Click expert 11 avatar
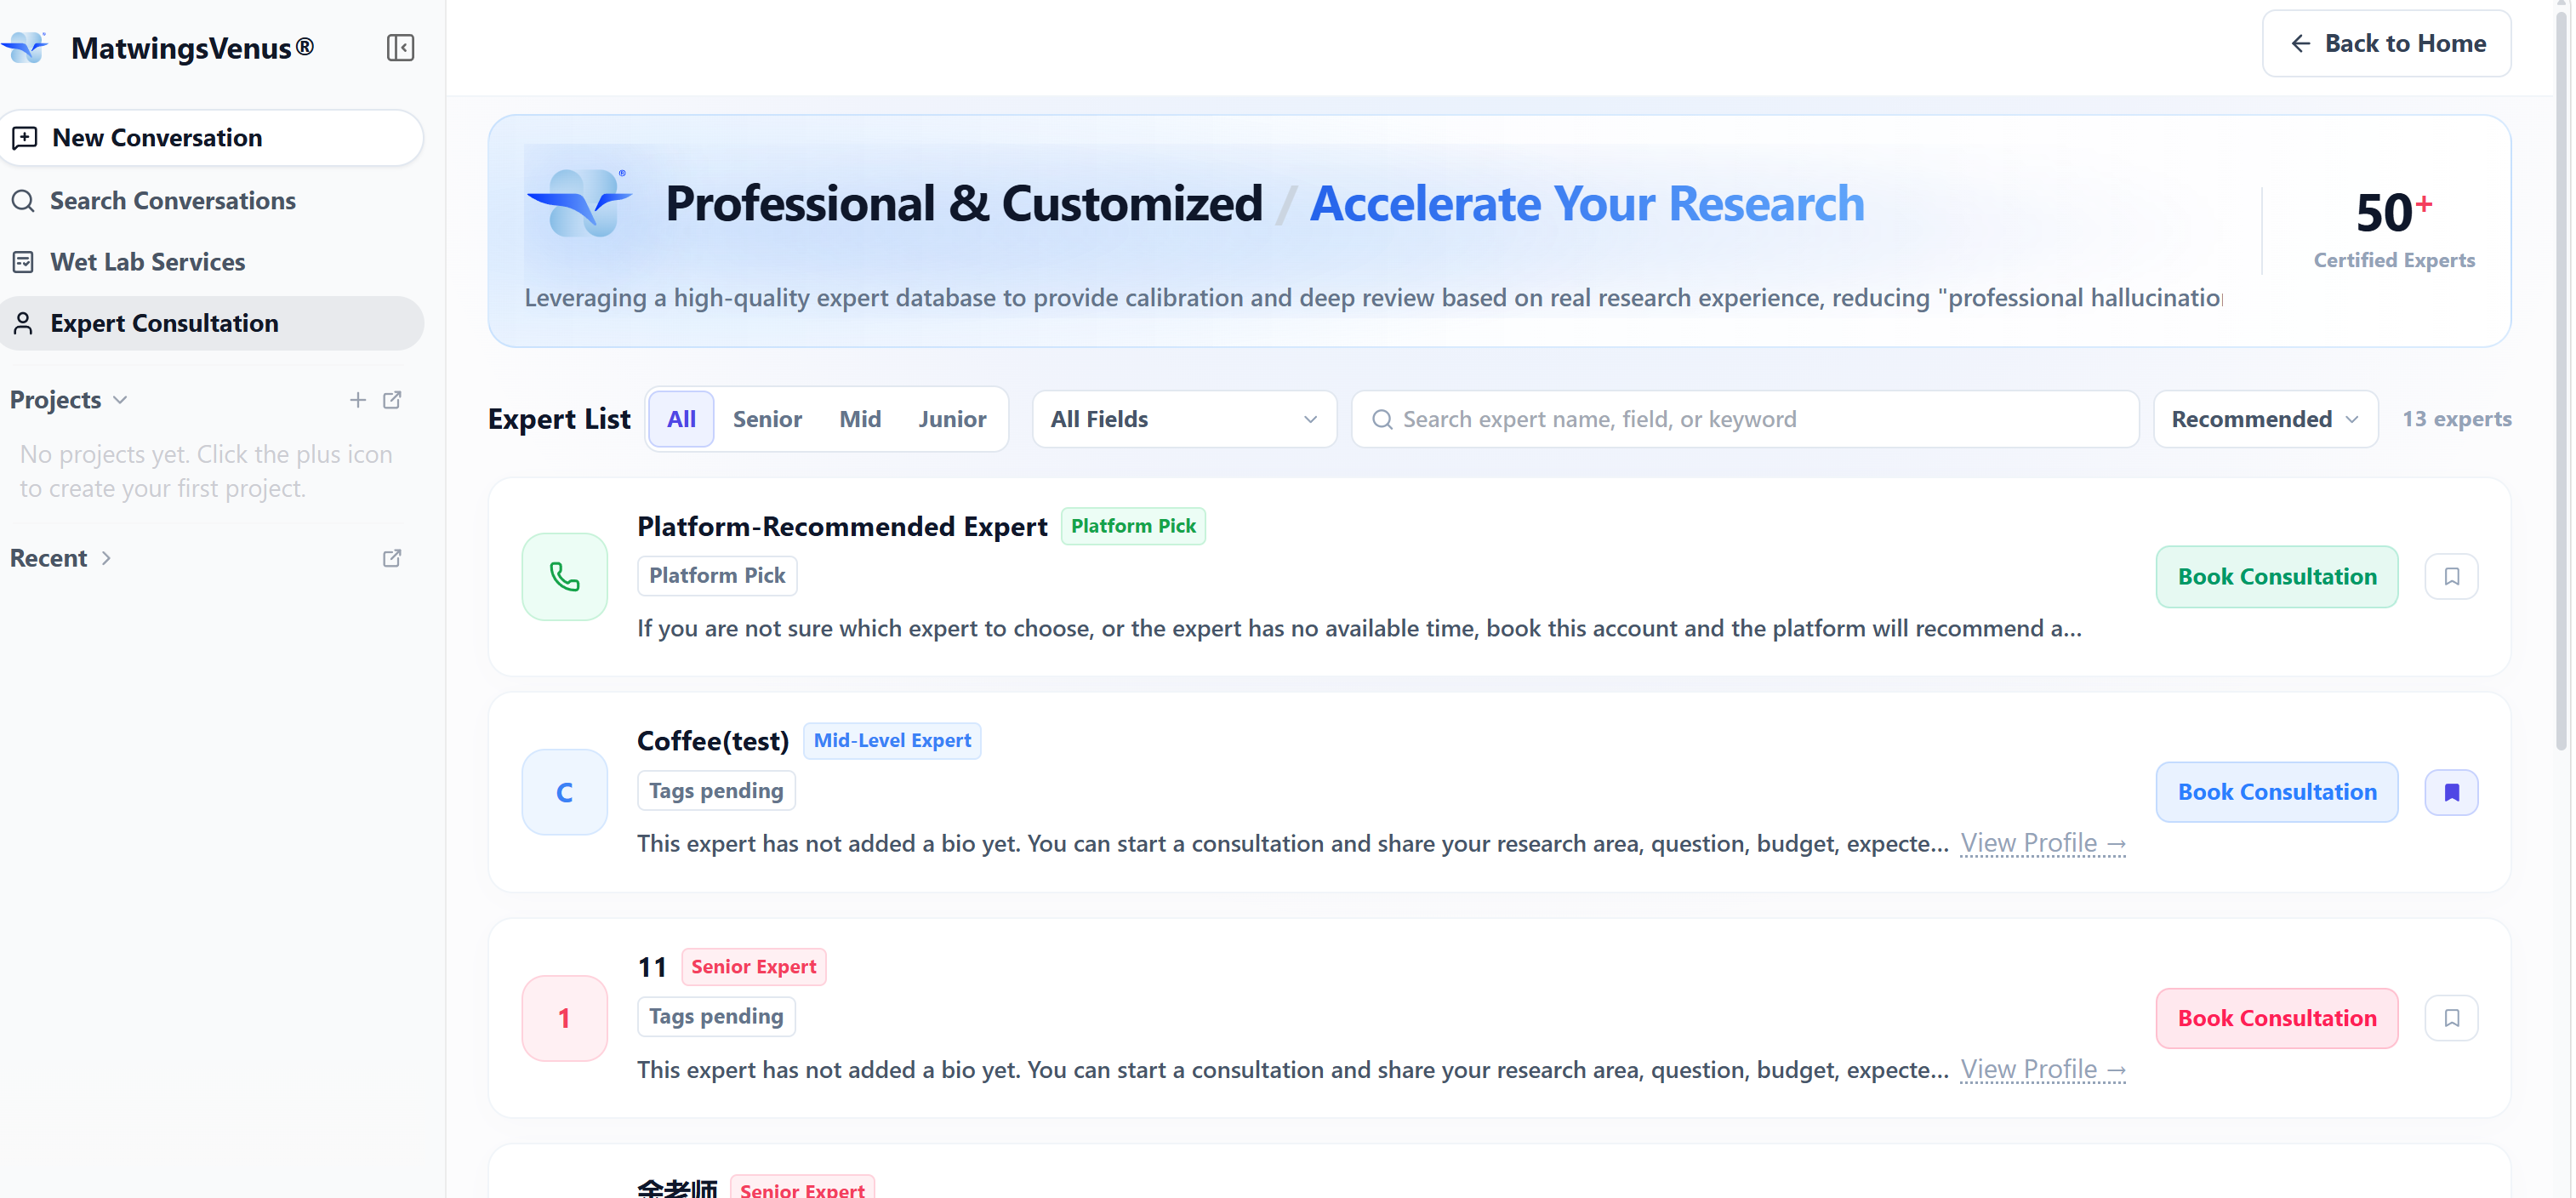2576x1198 pixels. [564, 1018]
